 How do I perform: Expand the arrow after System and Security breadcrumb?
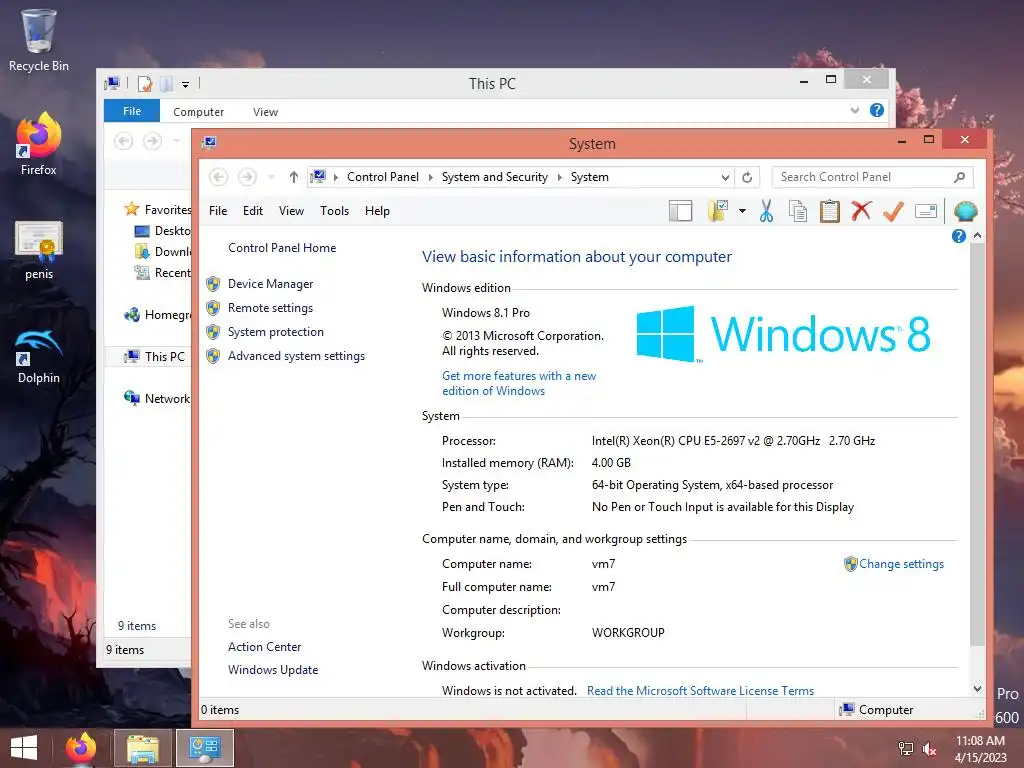(560, 177)
